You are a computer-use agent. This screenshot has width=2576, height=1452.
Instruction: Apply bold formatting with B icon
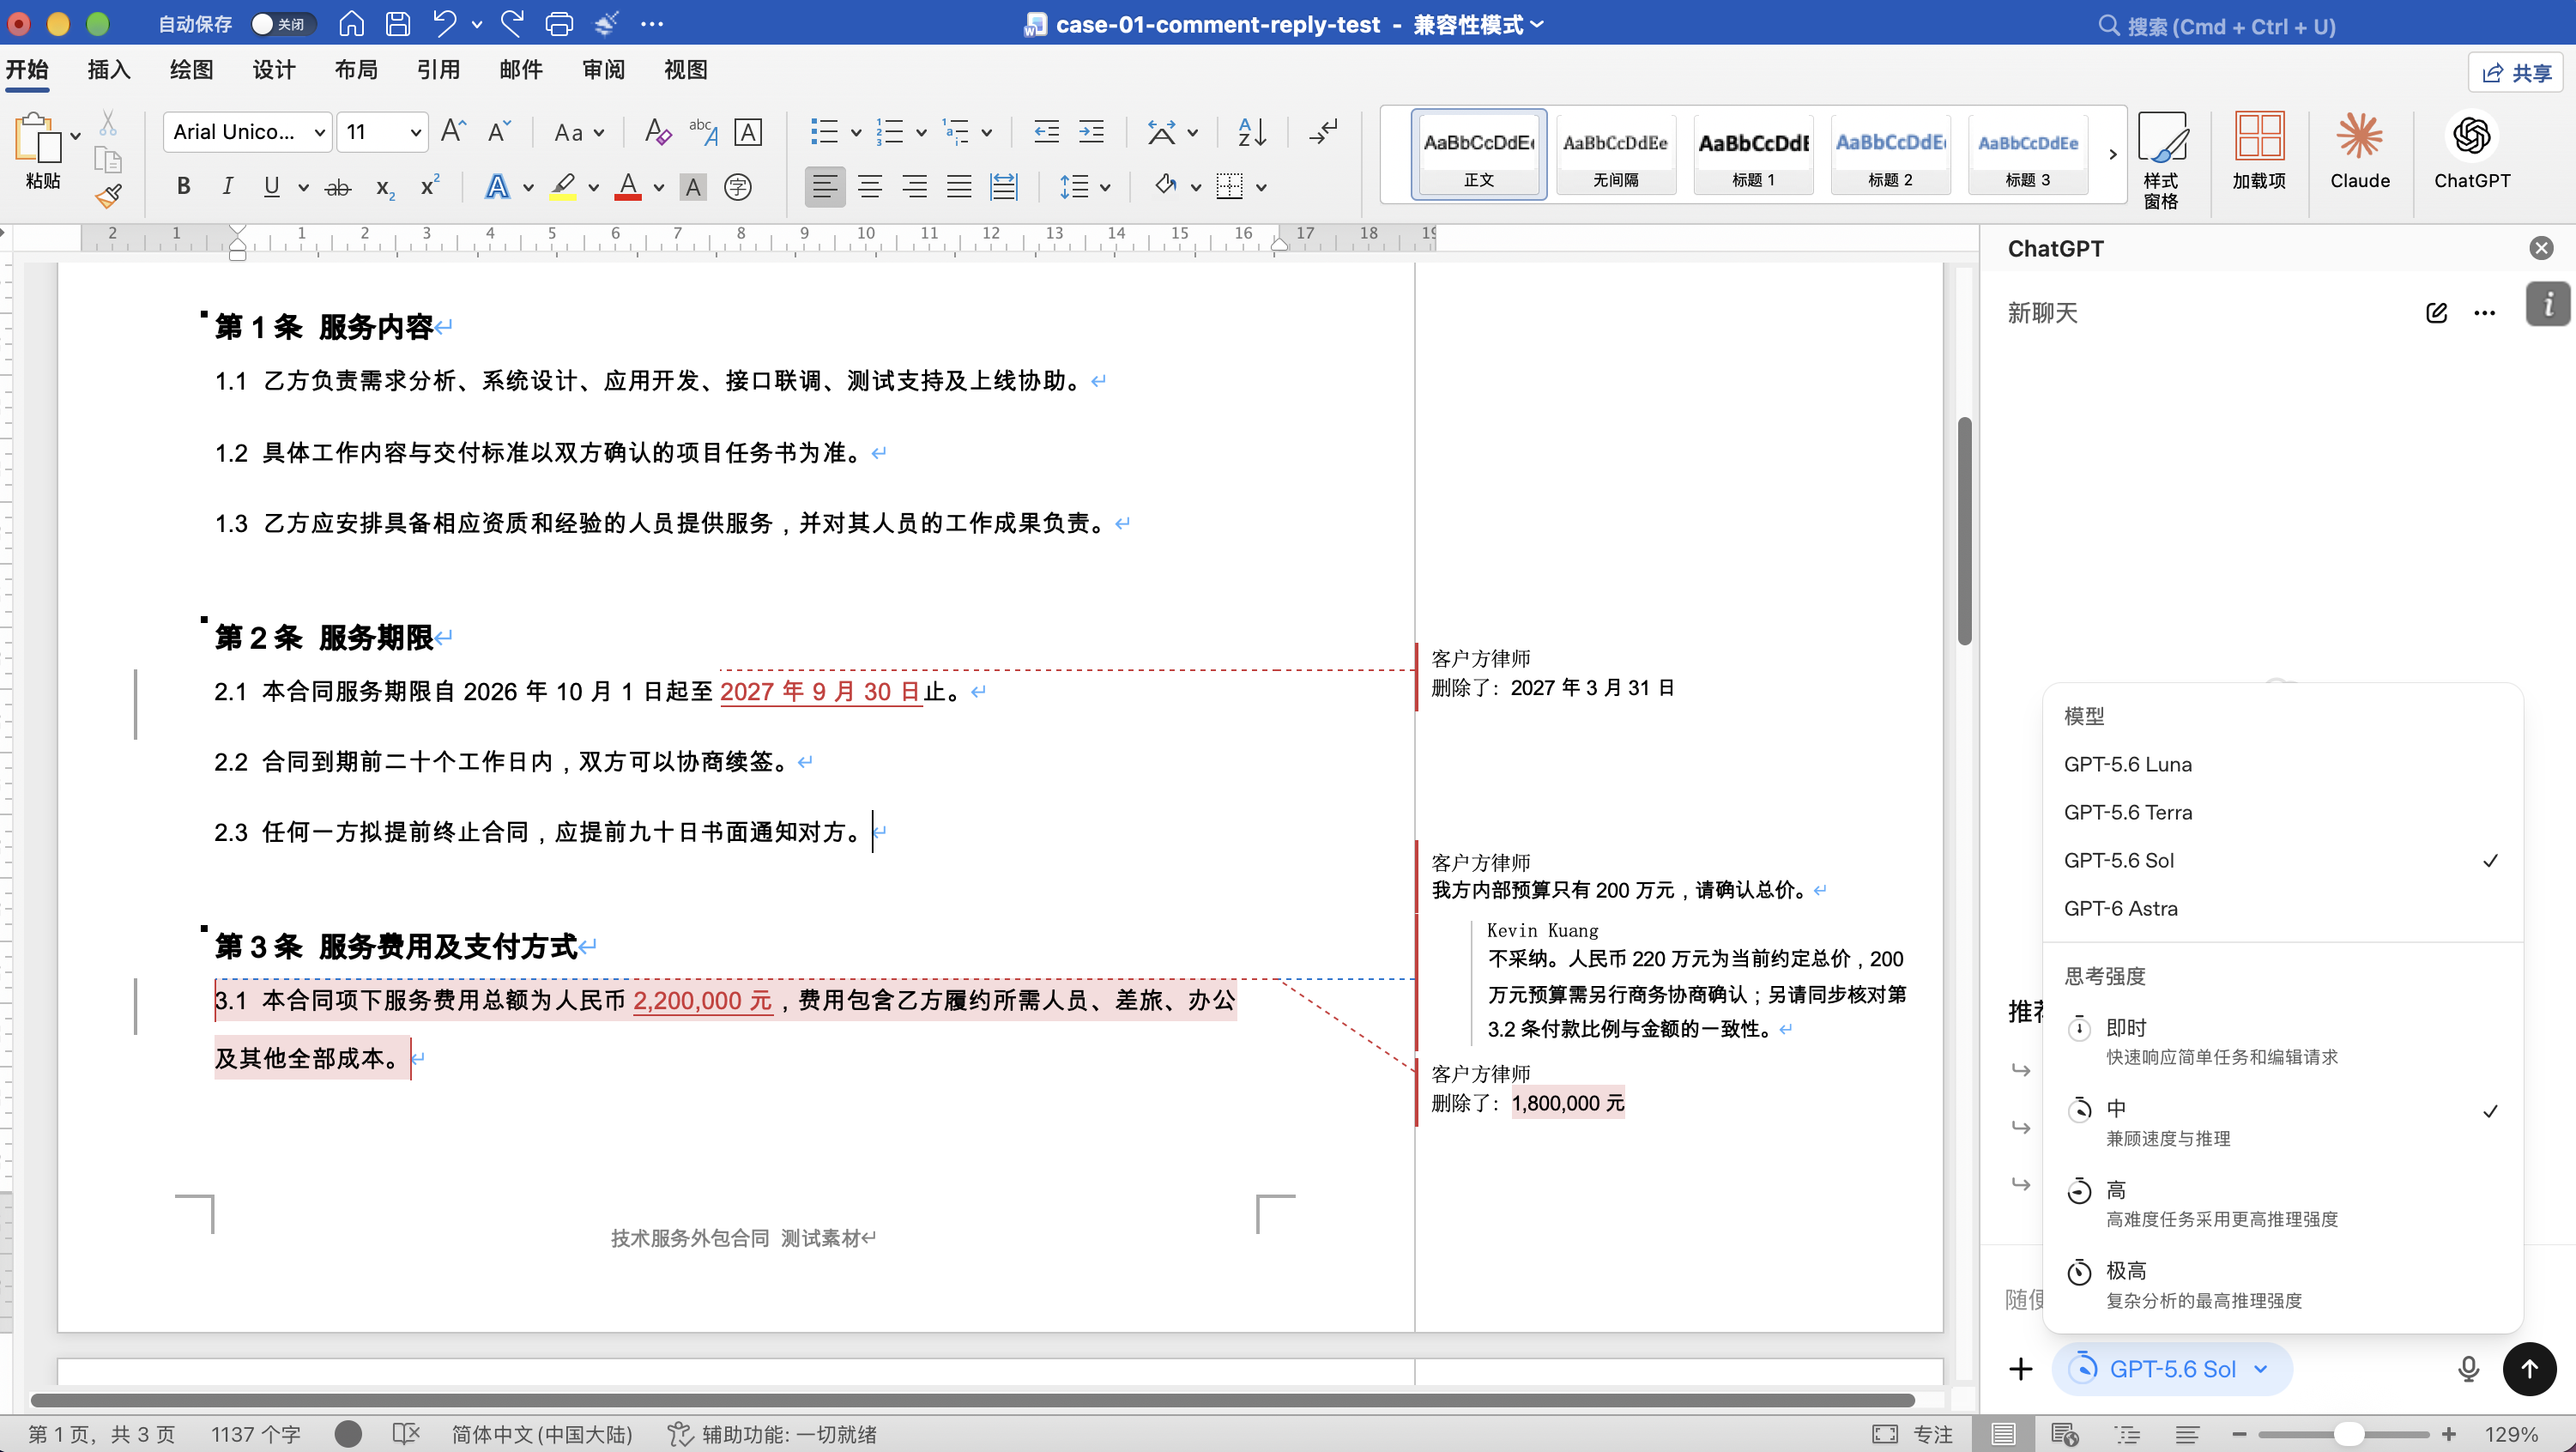(183, 186)
